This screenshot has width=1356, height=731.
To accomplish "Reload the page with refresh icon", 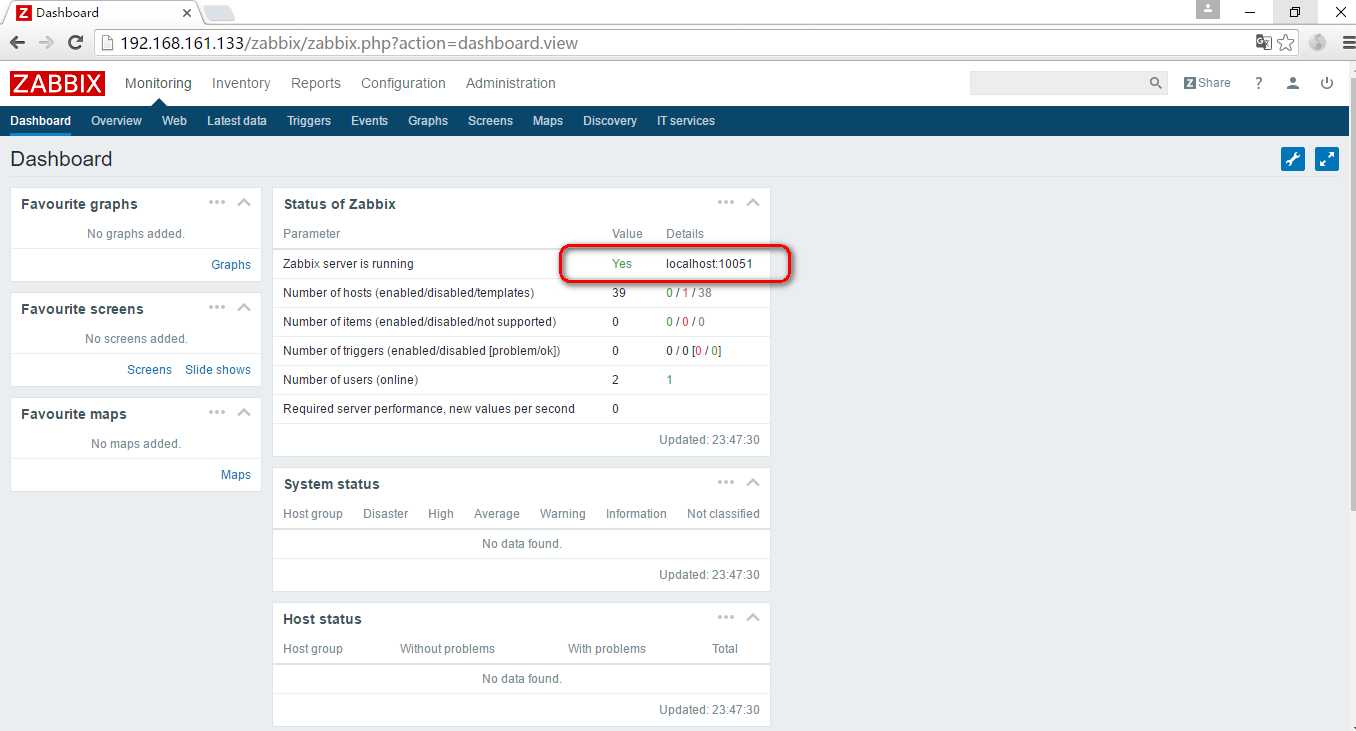I will [75, 43].
